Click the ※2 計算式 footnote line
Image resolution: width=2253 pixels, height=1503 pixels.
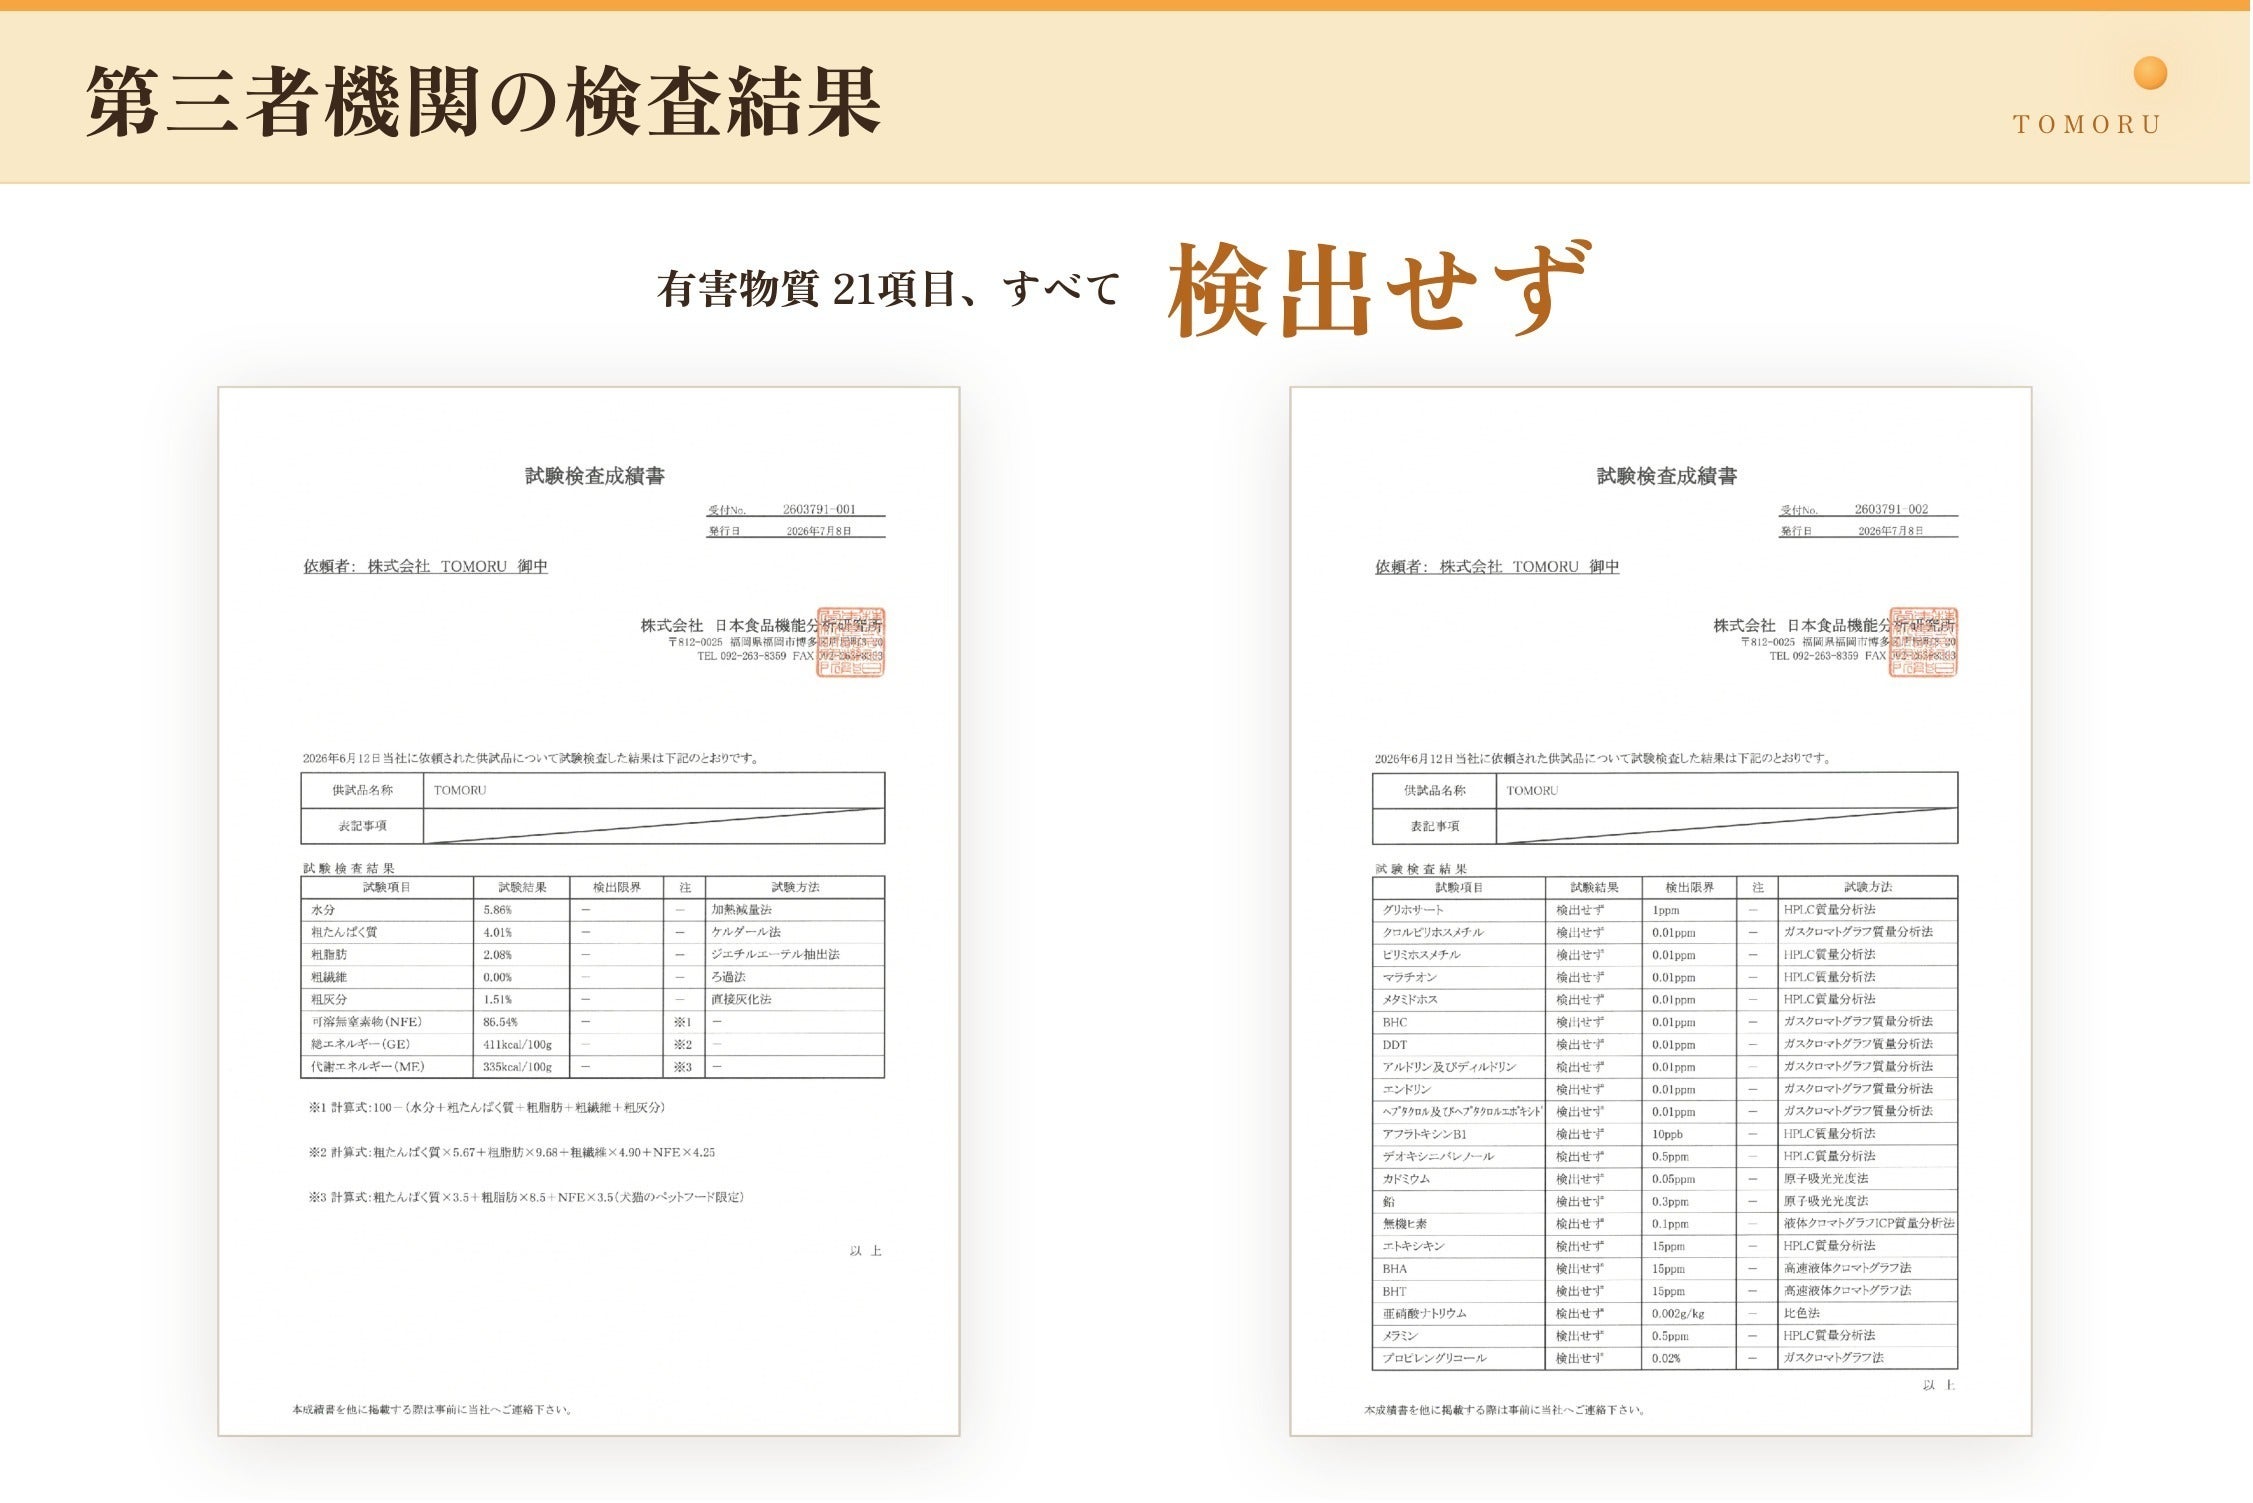coord(512,1153)
